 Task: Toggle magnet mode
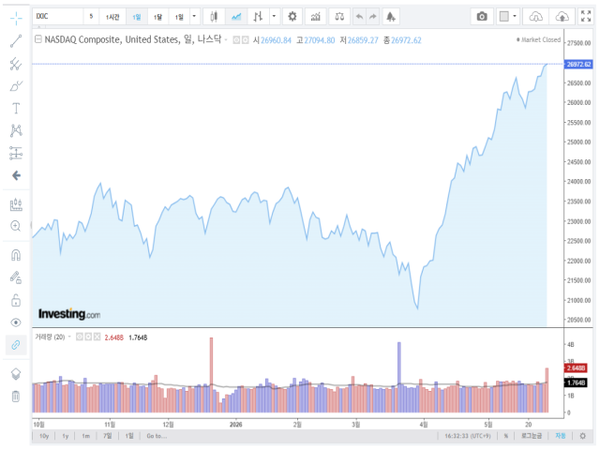coord(16,255)
